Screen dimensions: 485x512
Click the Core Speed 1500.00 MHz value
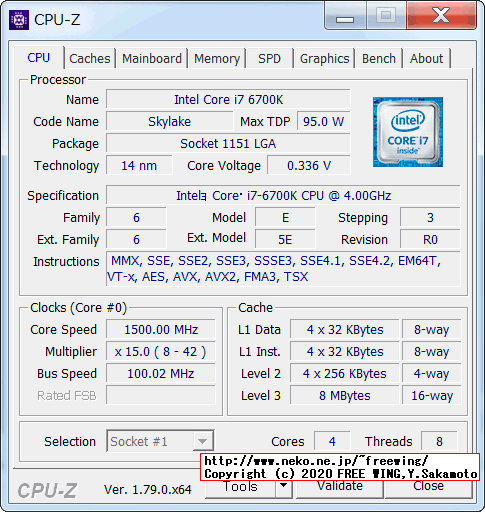161,329
